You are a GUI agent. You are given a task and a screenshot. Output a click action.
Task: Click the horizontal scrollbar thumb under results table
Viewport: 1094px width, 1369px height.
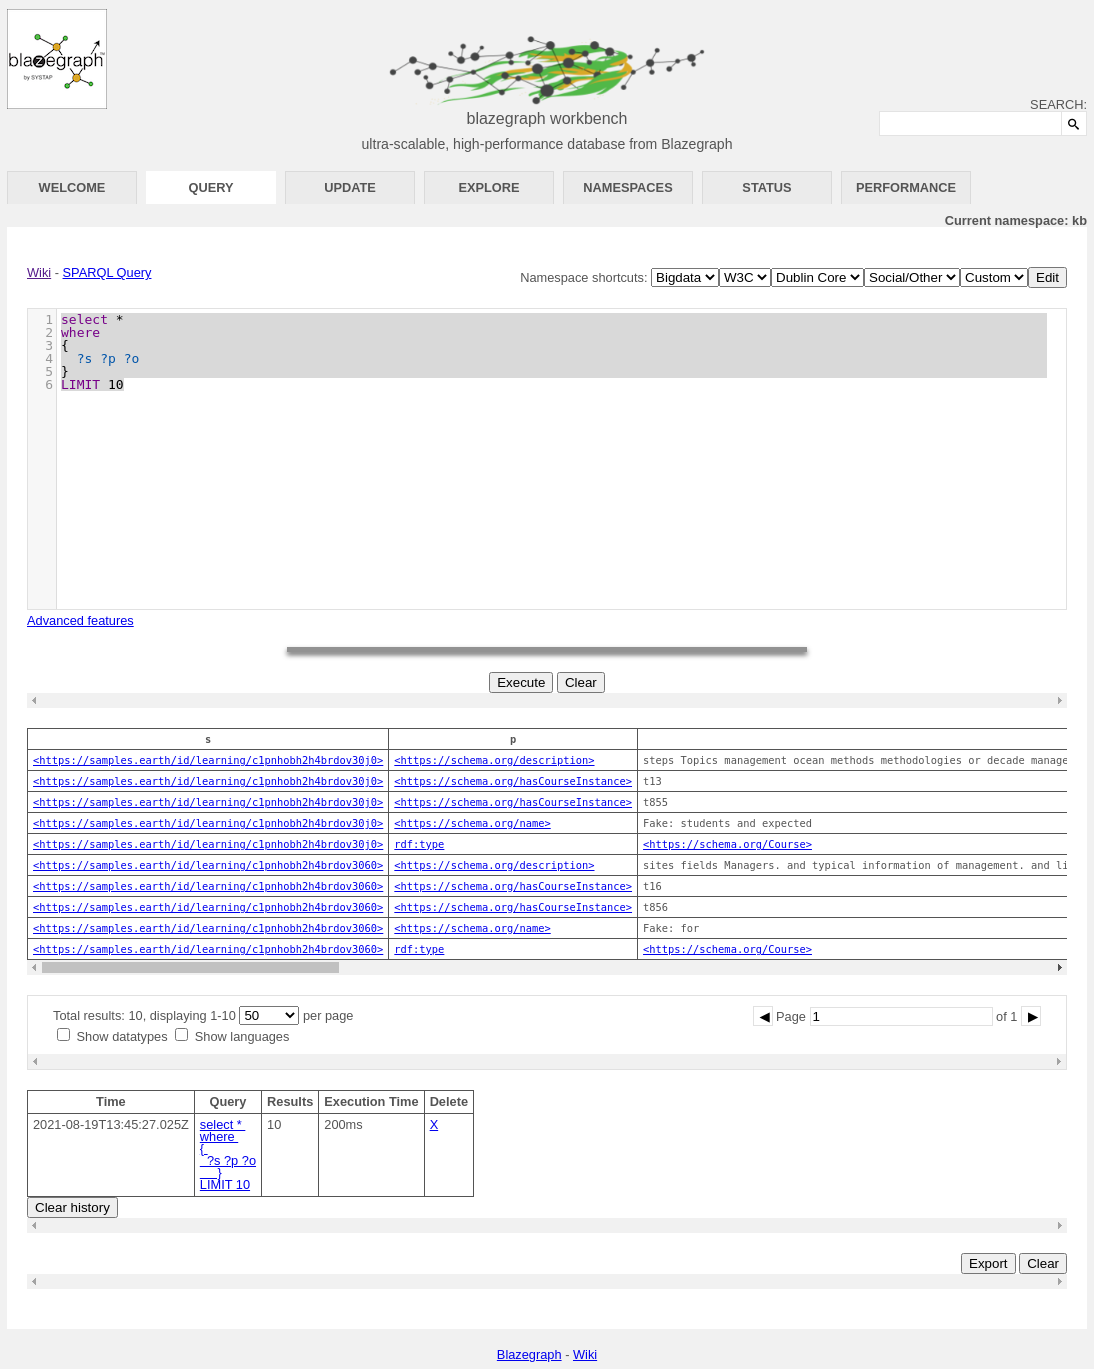click(x=190, y=968)
